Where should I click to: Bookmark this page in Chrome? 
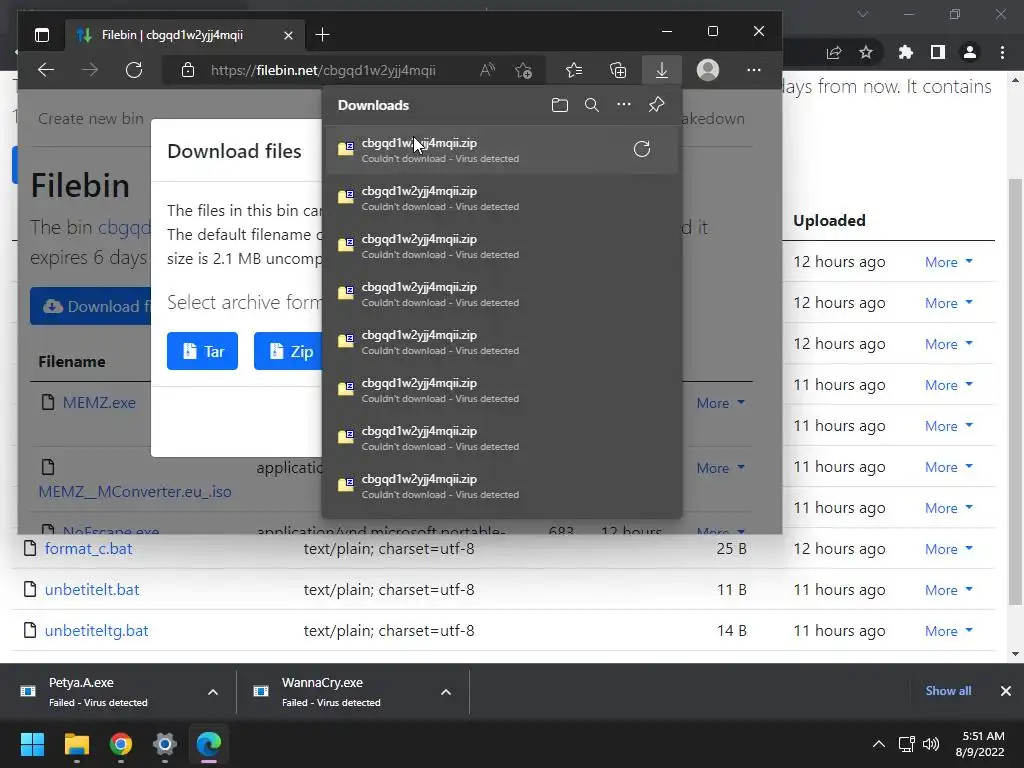point(866,52)
